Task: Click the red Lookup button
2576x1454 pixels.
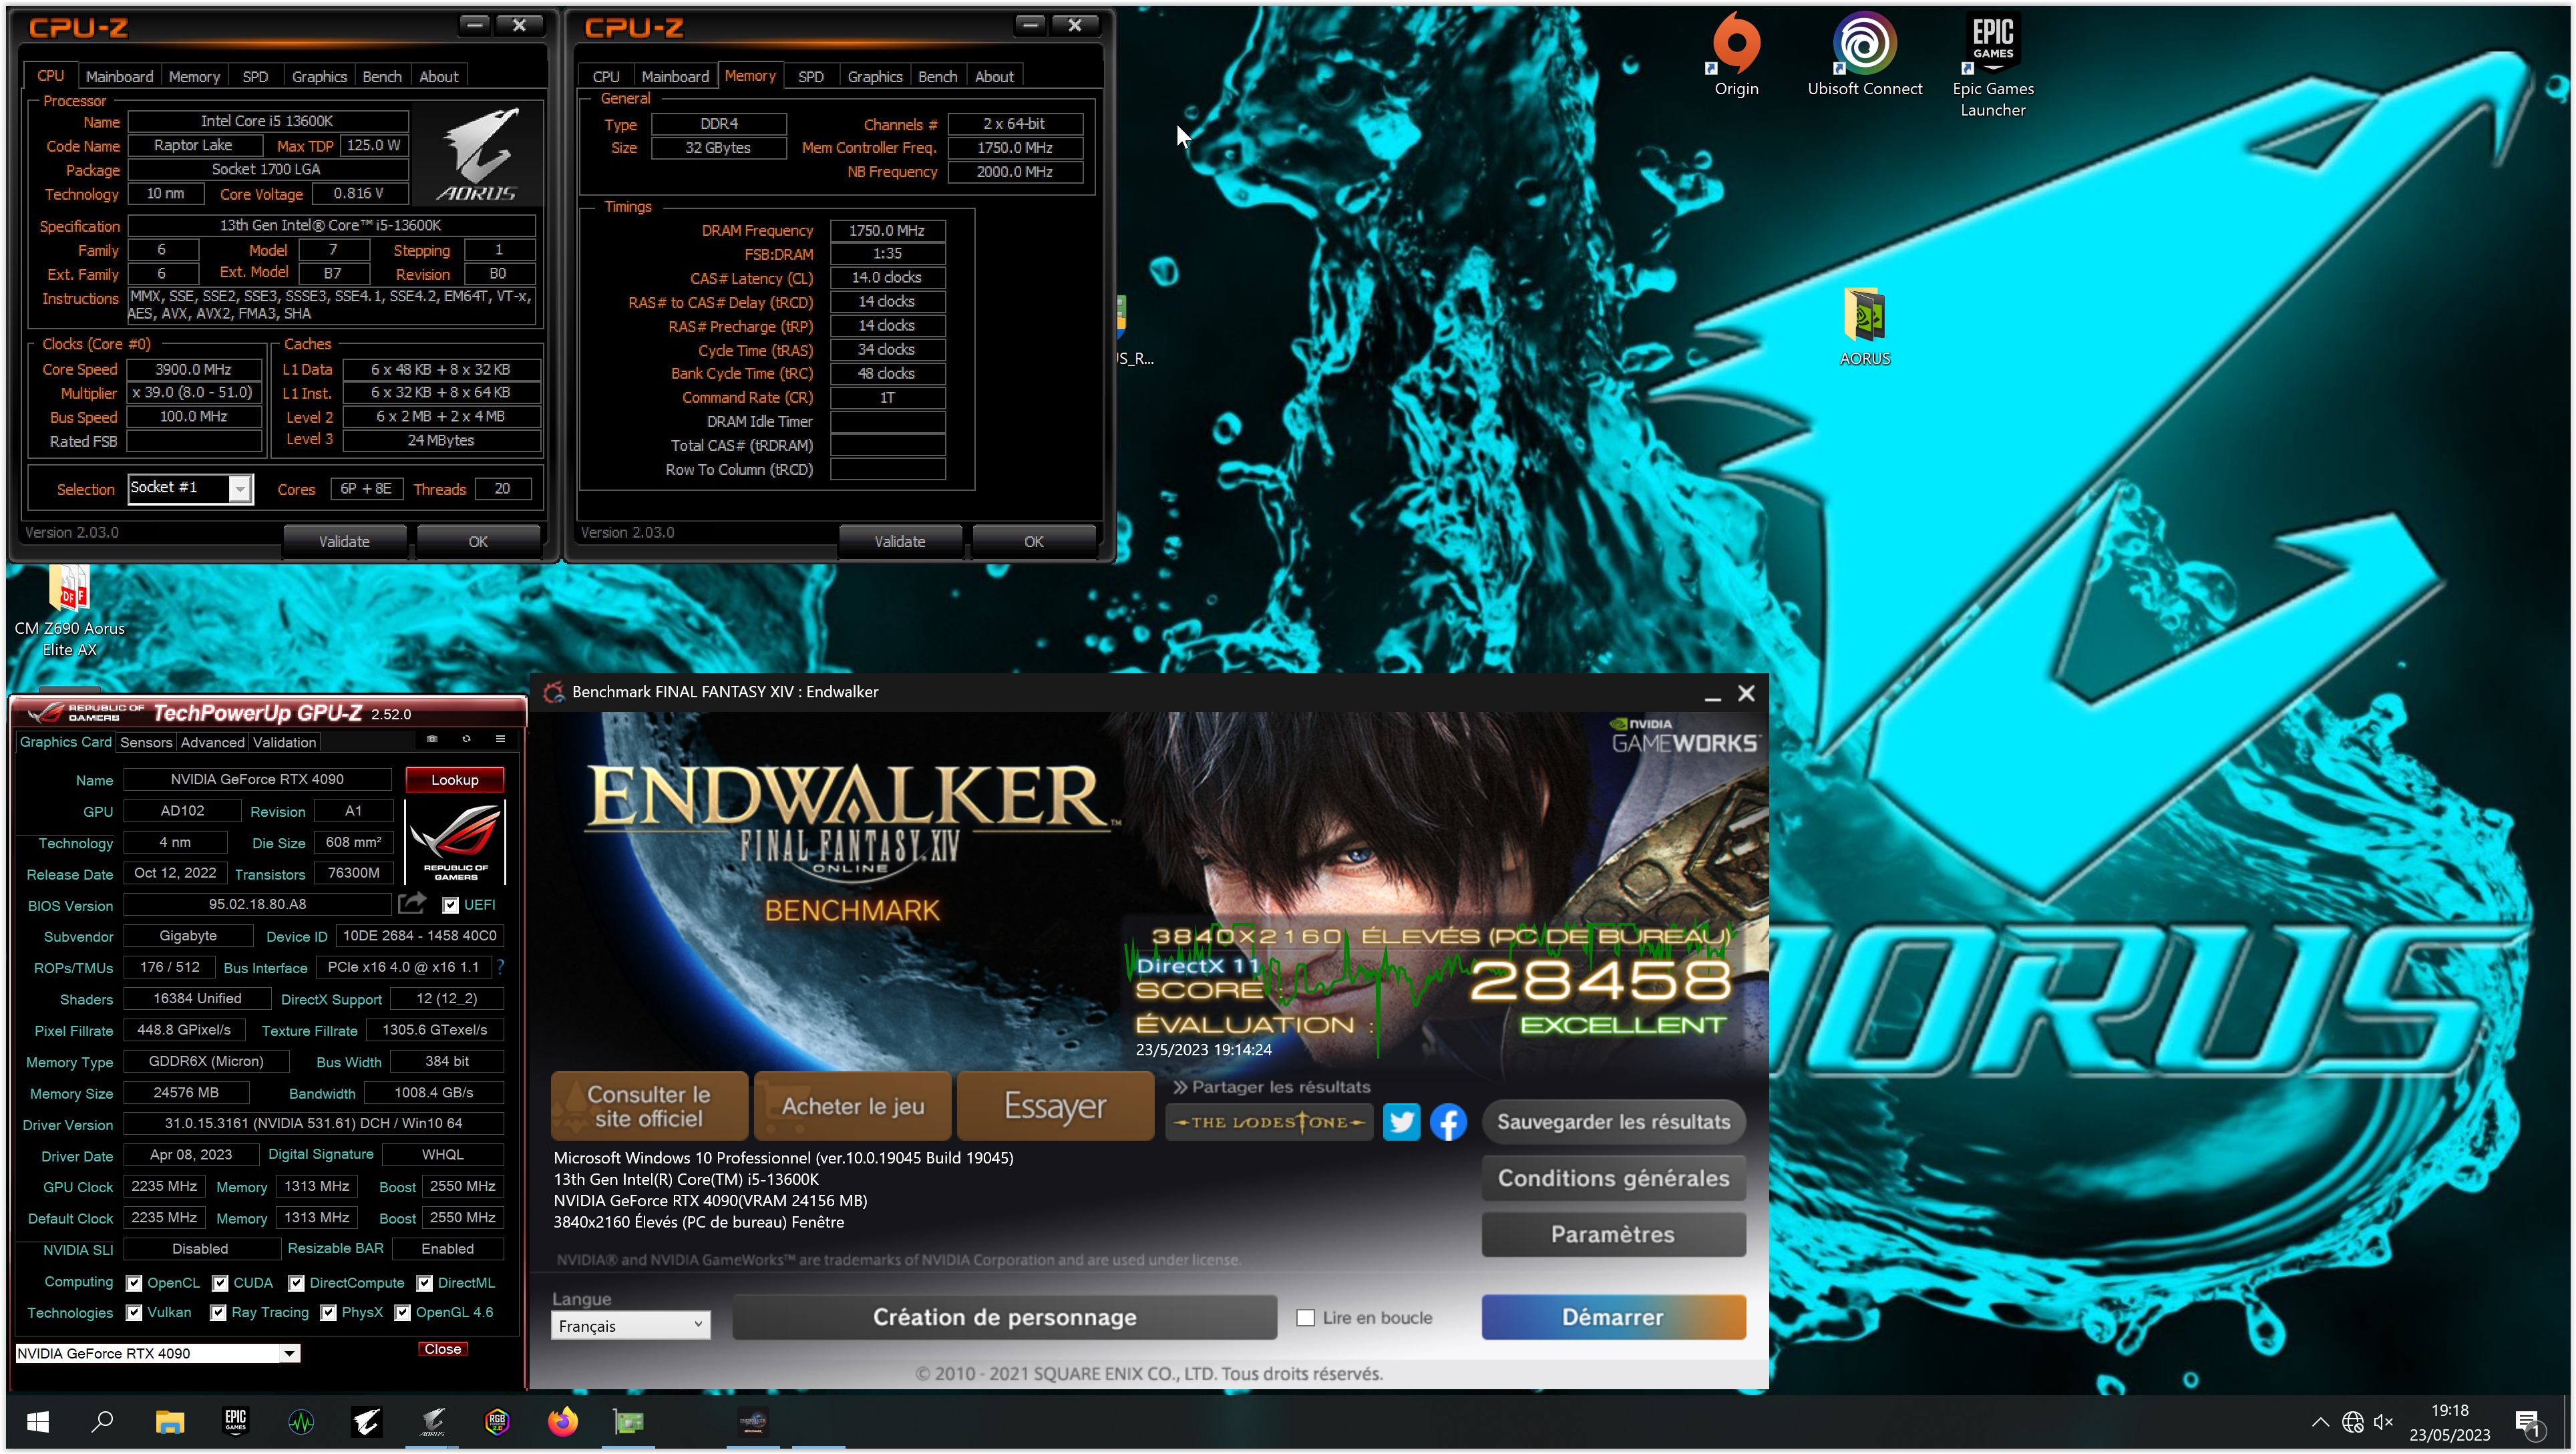Action: coord(455,780)
